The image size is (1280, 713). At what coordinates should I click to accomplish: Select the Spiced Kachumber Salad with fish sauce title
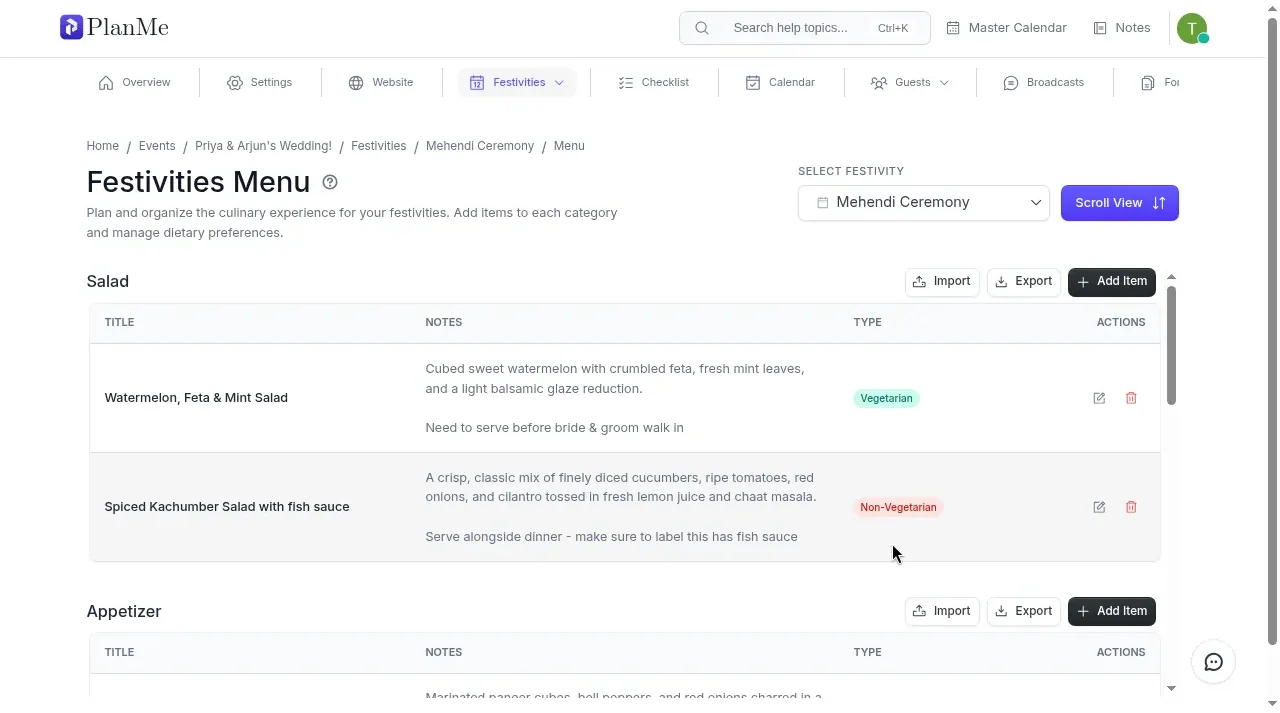[x=227, y=507]
